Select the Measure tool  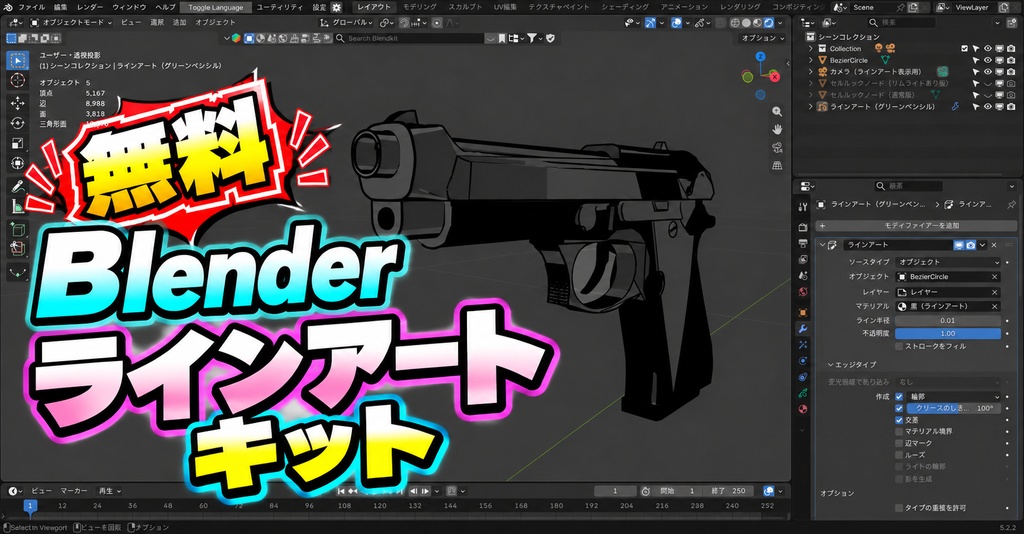coord(18,206)
